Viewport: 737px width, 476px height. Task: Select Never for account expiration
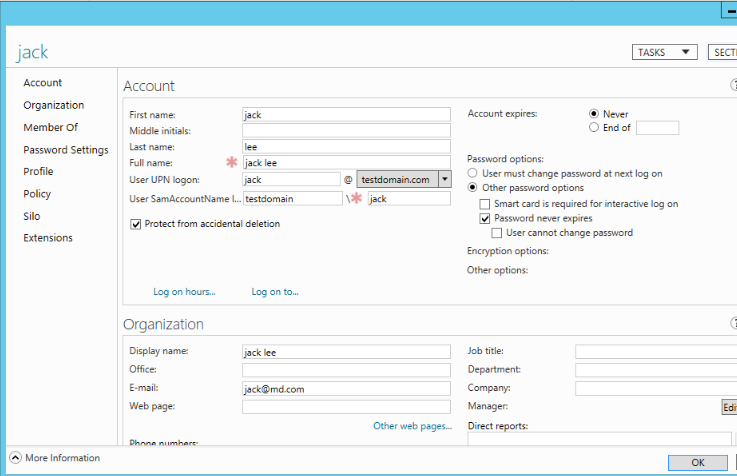tap(594, 114)
